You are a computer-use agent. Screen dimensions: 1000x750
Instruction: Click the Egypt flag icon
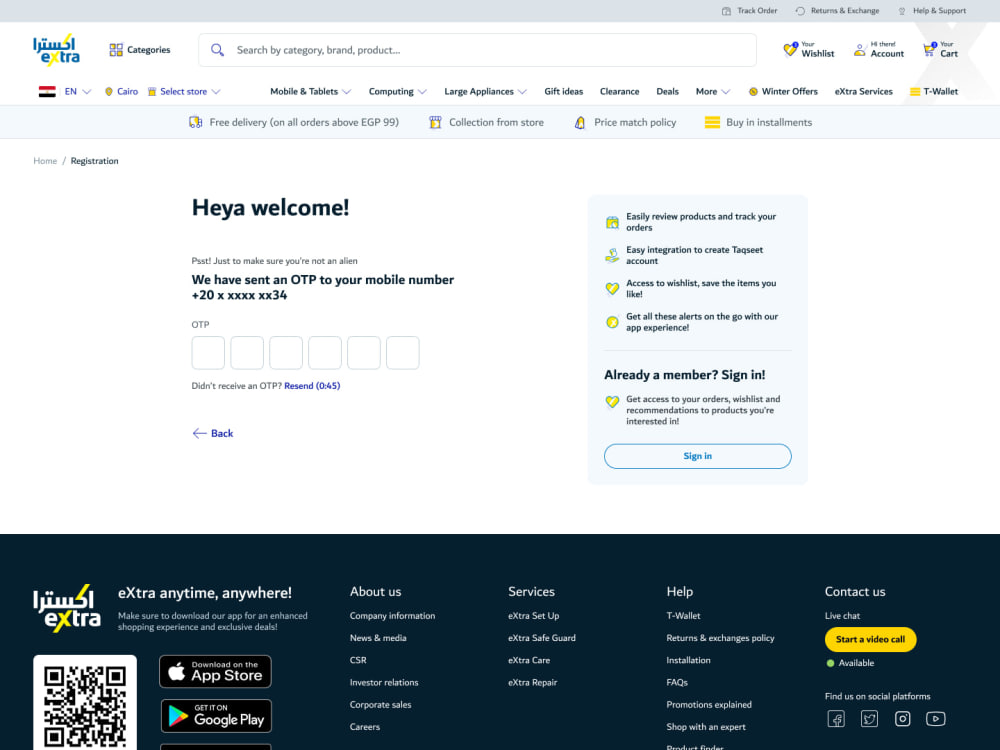(47, 92)
